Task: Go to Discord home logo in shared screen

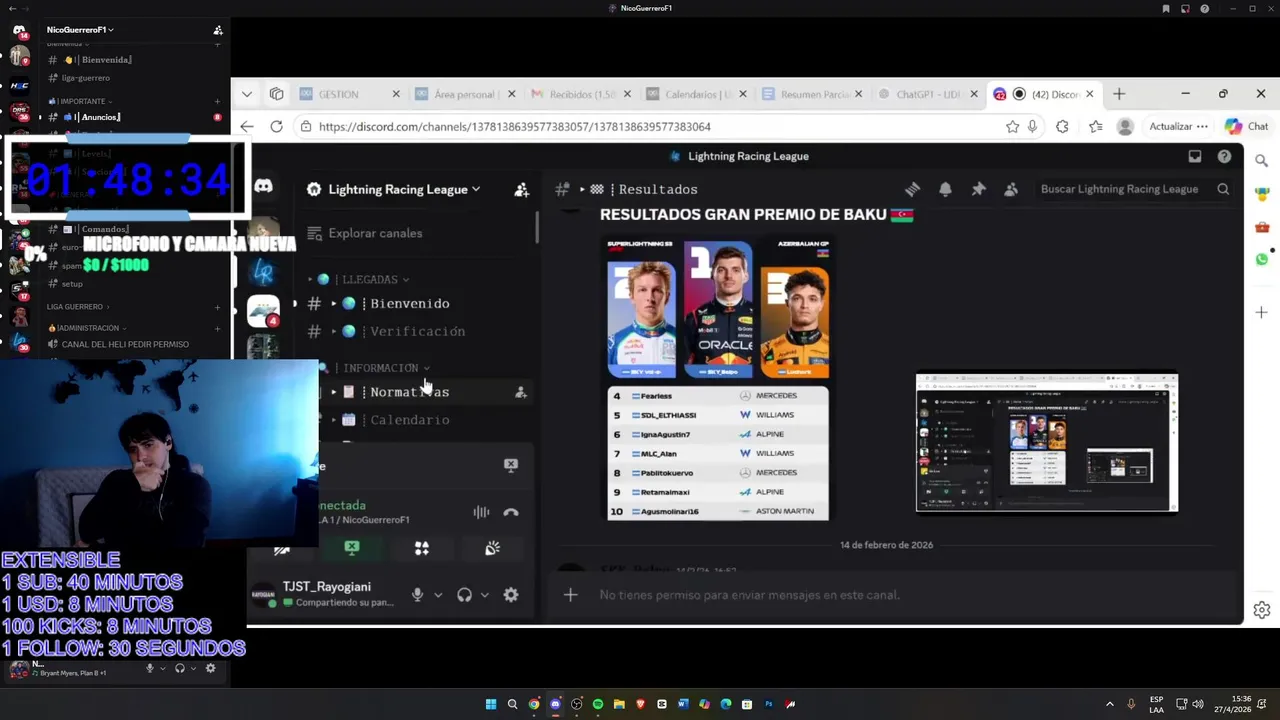Action: point(263,186)
